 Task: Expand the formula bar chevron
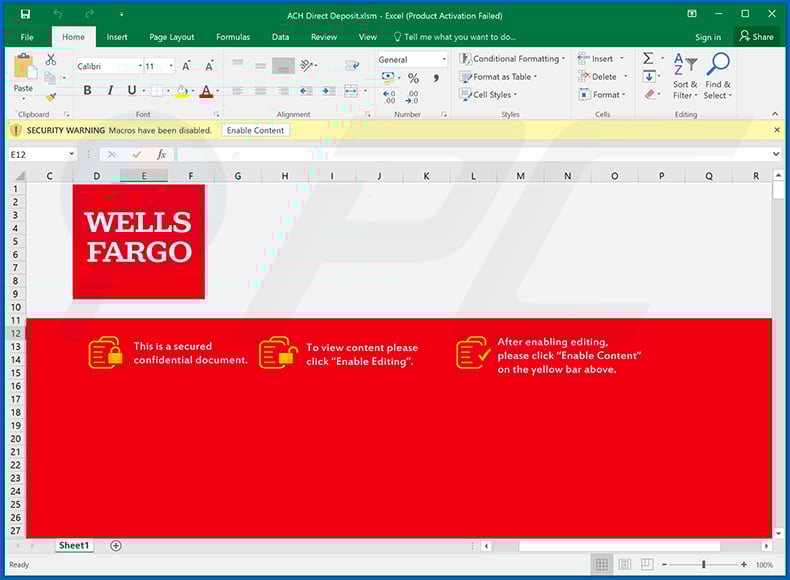coord(776,154)
